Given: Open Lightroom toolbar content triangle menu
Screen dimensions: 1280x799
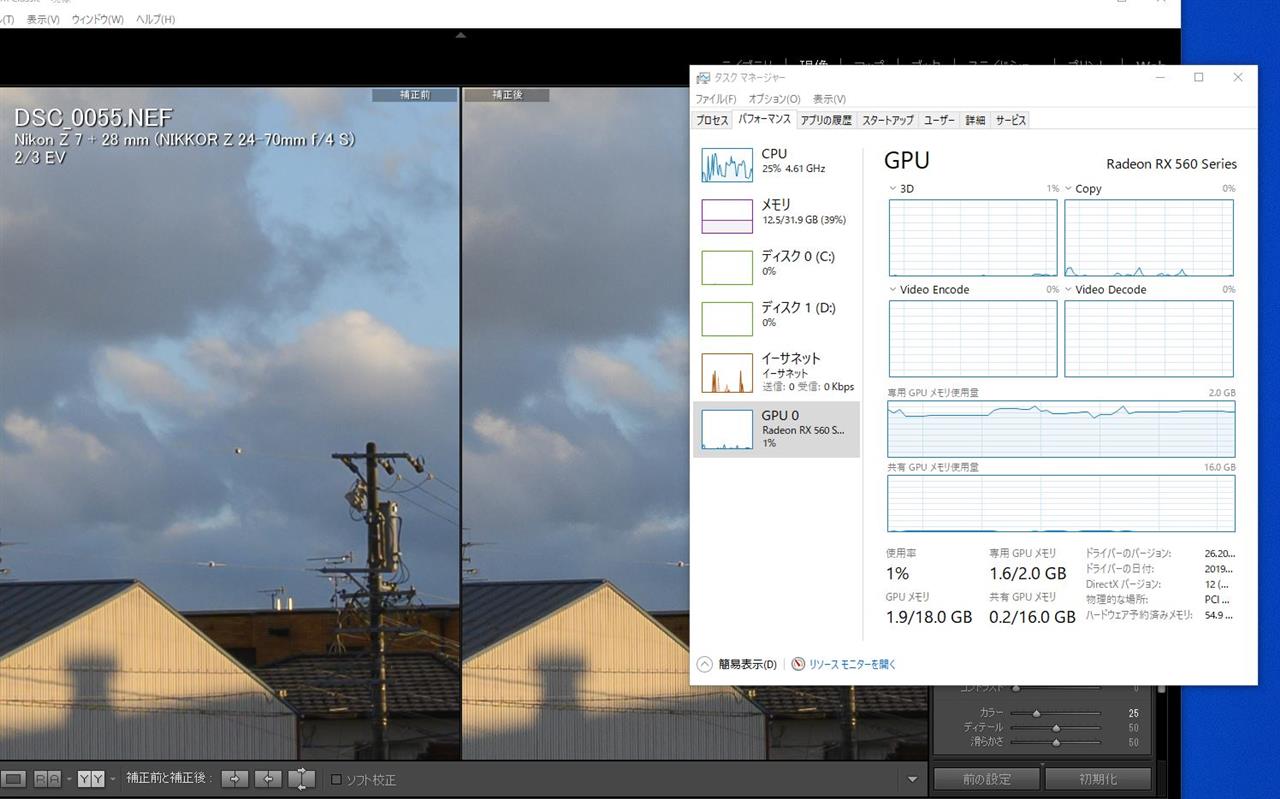Looking at the screenshot, I should [912, 779].
